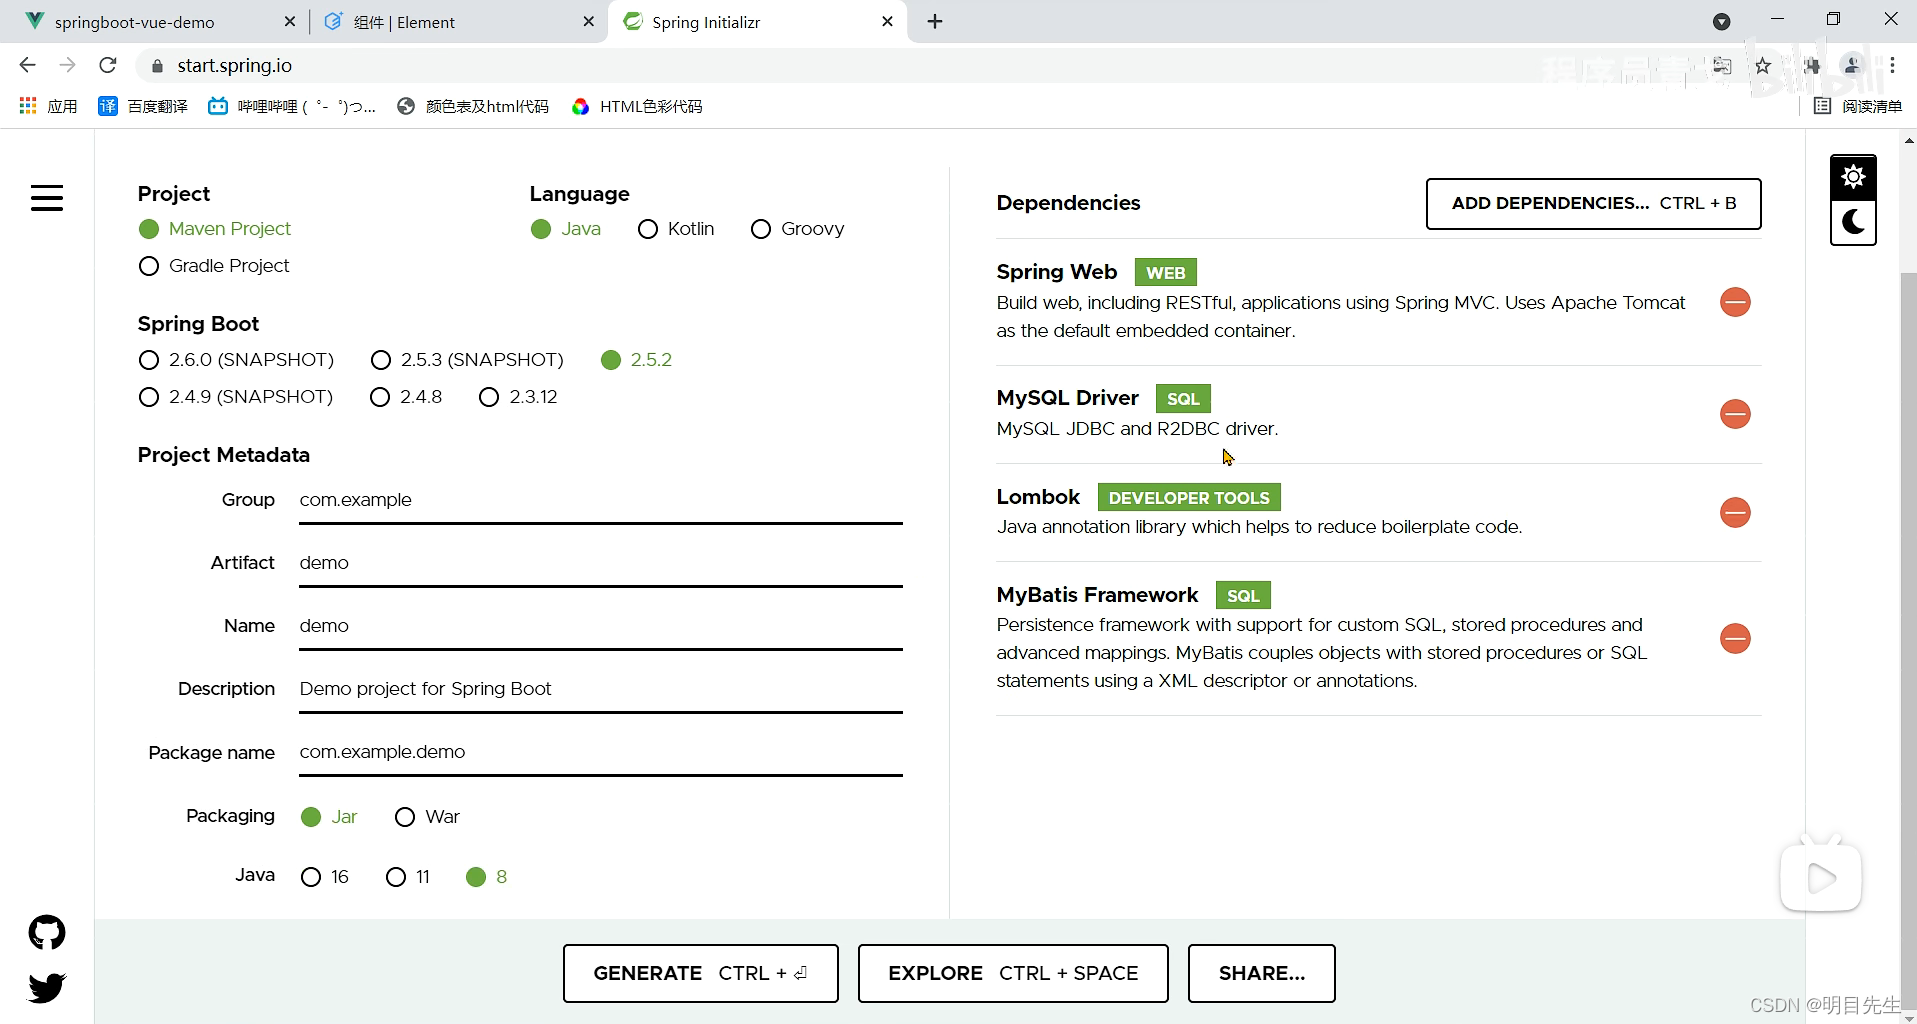Open the Twitter link icon

pyautogui.click(x=47, y=988)
